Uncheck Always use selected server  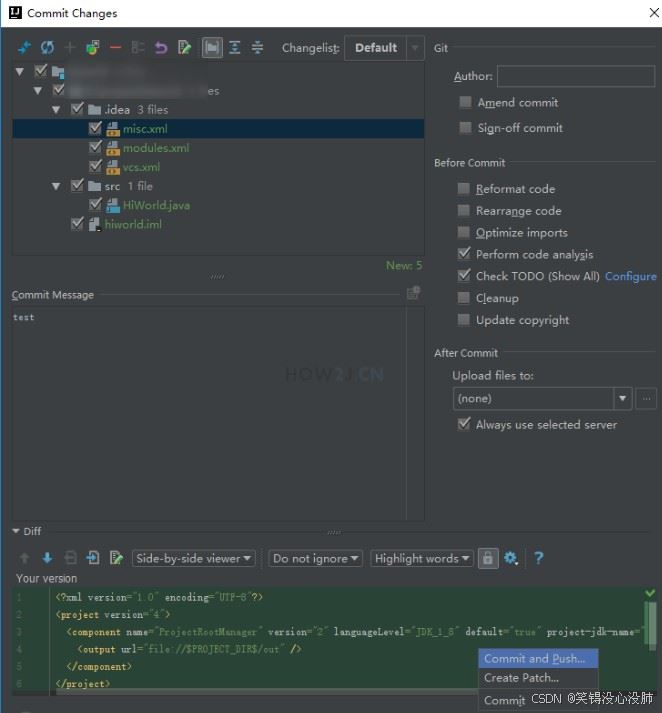coord(463,424)
